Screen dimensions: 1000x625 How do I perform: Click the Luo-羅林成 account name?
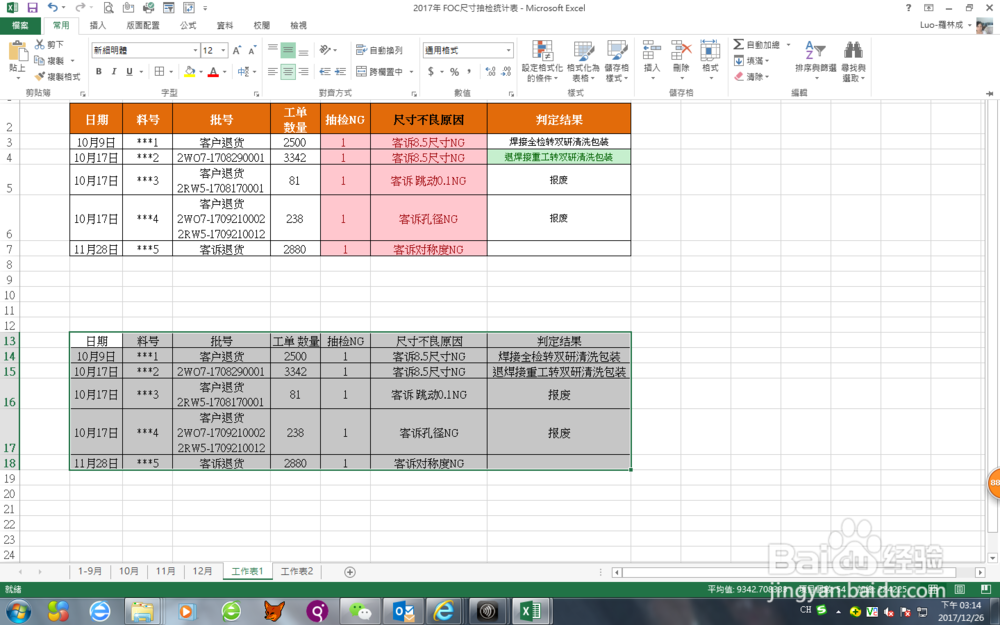click(941, 25)
